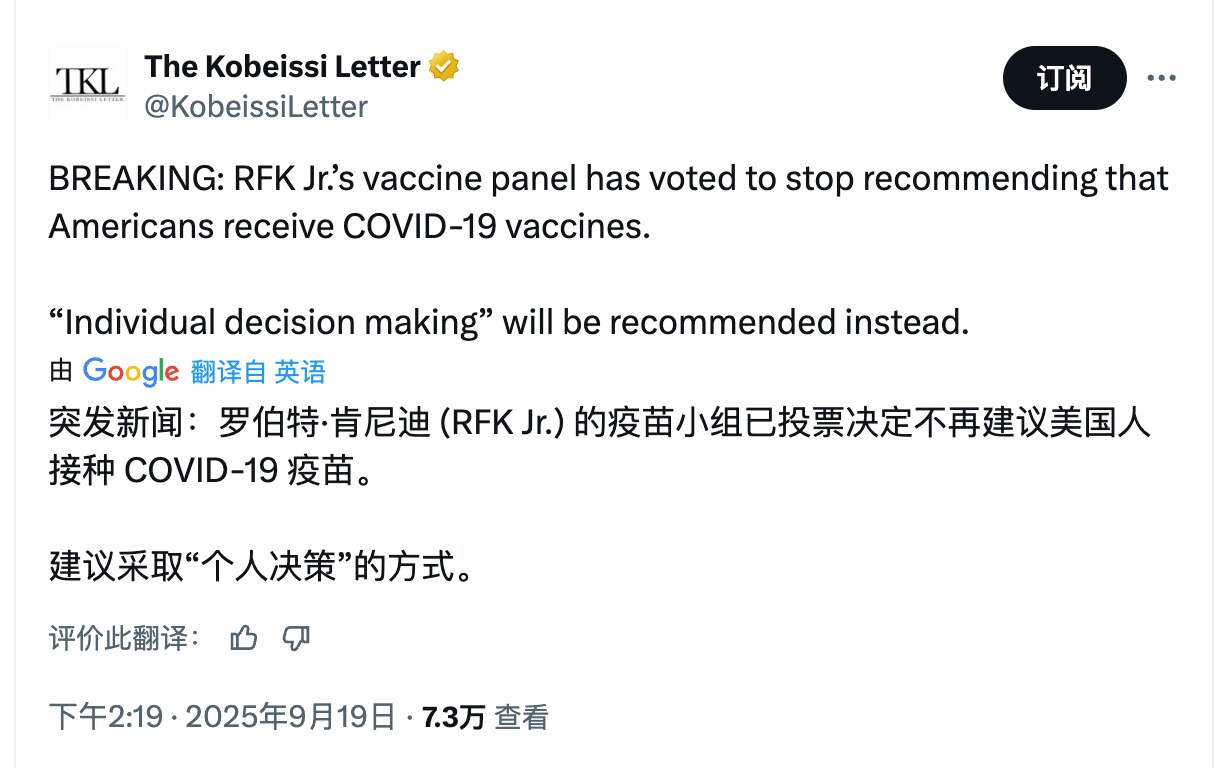Open the 7.3万 查看 view count

(486, 716)
